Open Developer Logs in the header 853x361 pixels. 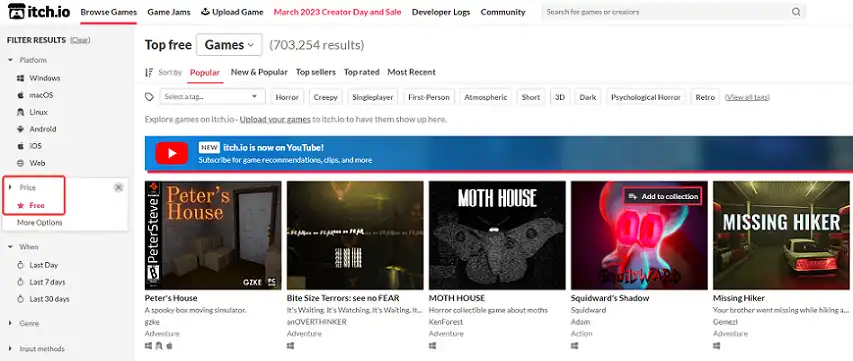pos(441,12)
